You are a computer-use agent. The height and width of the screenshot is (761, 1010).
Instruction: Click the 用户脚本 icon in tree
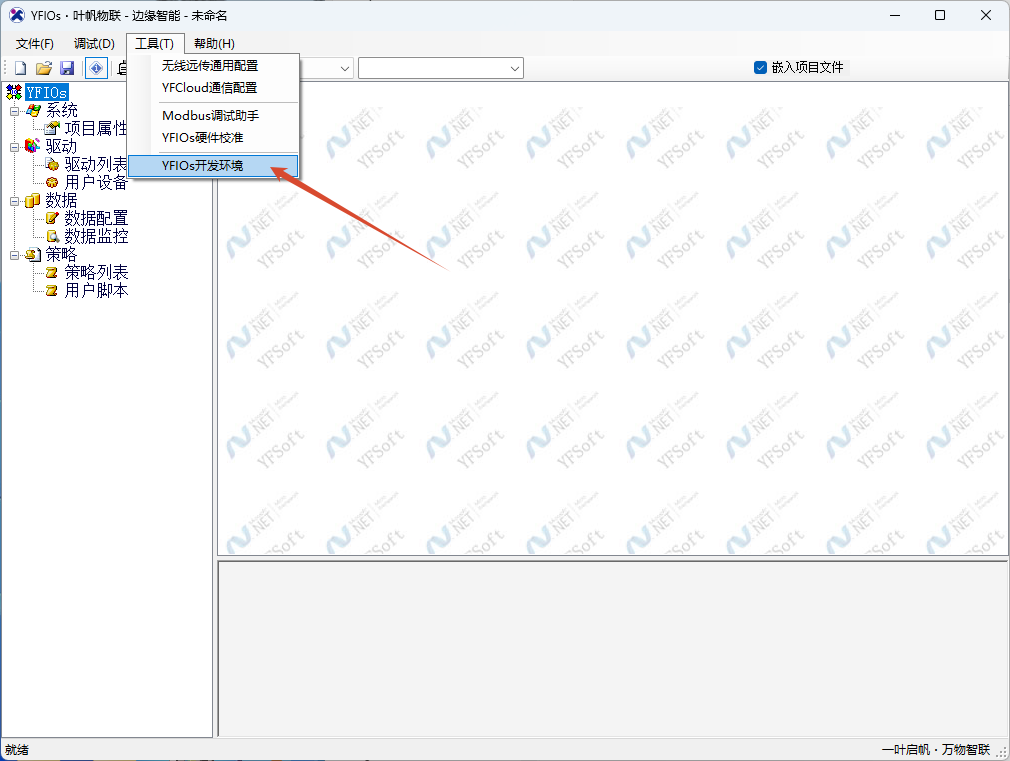(52, 291)
